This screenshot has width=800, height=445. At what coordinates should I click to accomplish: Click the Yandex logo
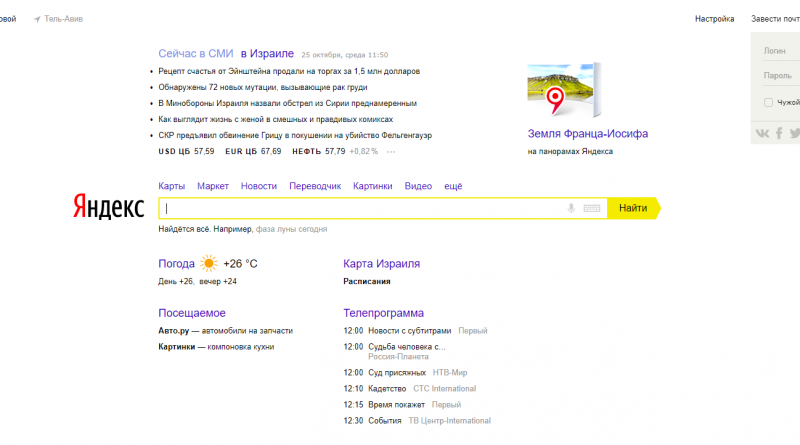coord(109,207)
